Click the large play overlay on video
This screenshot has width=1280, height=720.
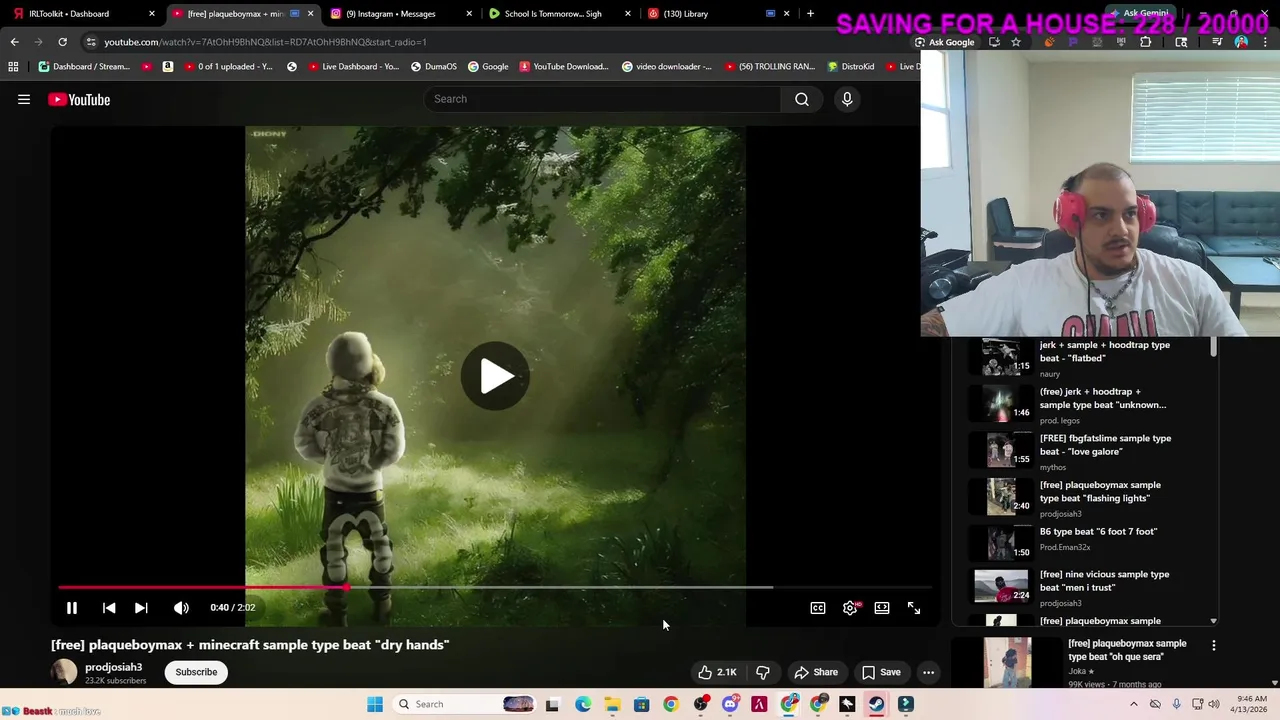click(x=495, y=376)
